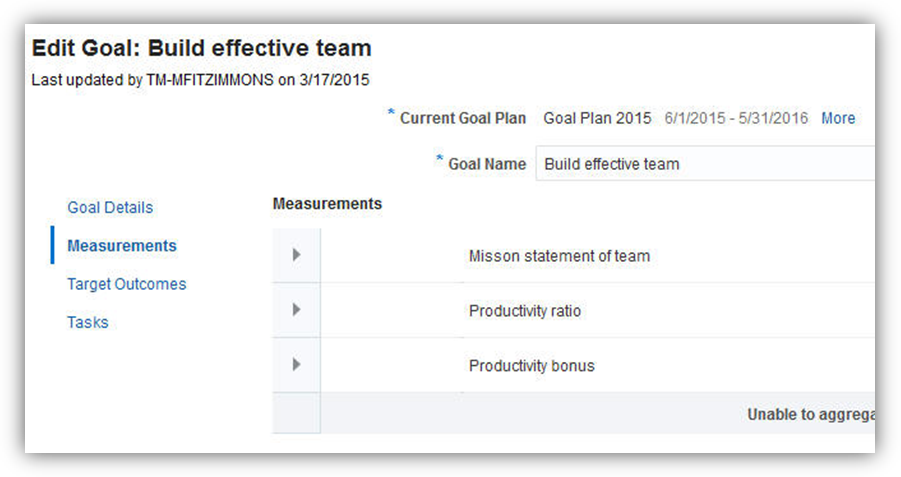
Task: Select Misson statement of team measurement name
Action: pos(559,256)
